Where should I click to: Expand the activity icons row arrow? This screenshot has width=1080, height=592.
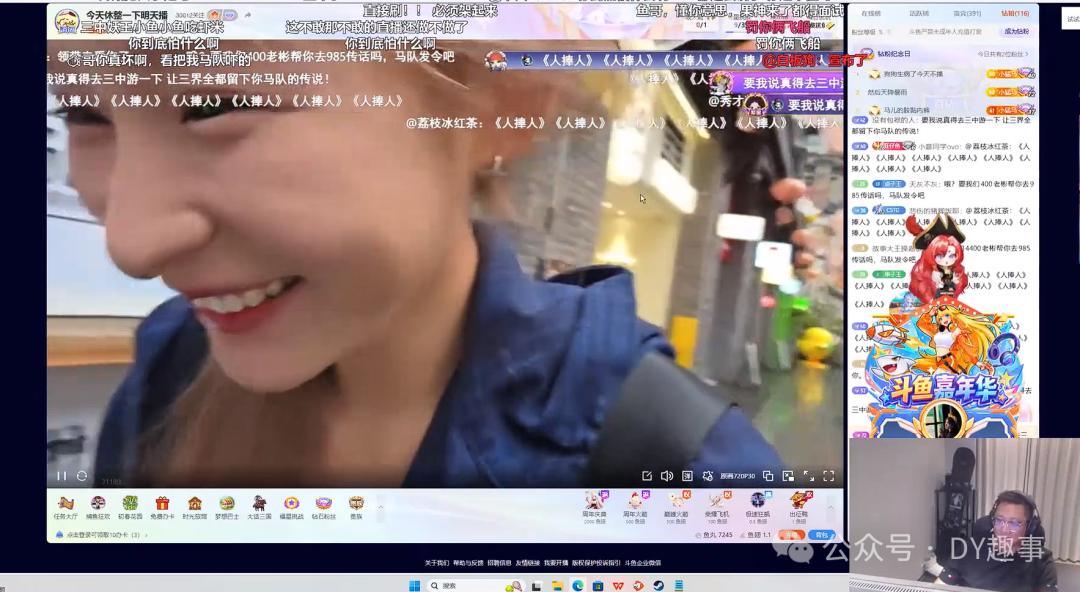381,507
